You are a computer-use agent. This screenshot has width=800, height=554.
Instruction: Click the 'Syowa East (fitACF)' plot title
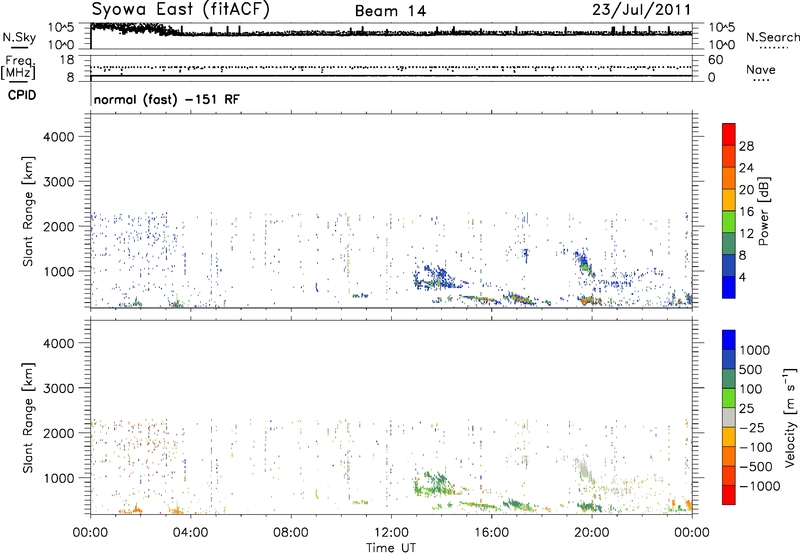[x=181, y=9]
